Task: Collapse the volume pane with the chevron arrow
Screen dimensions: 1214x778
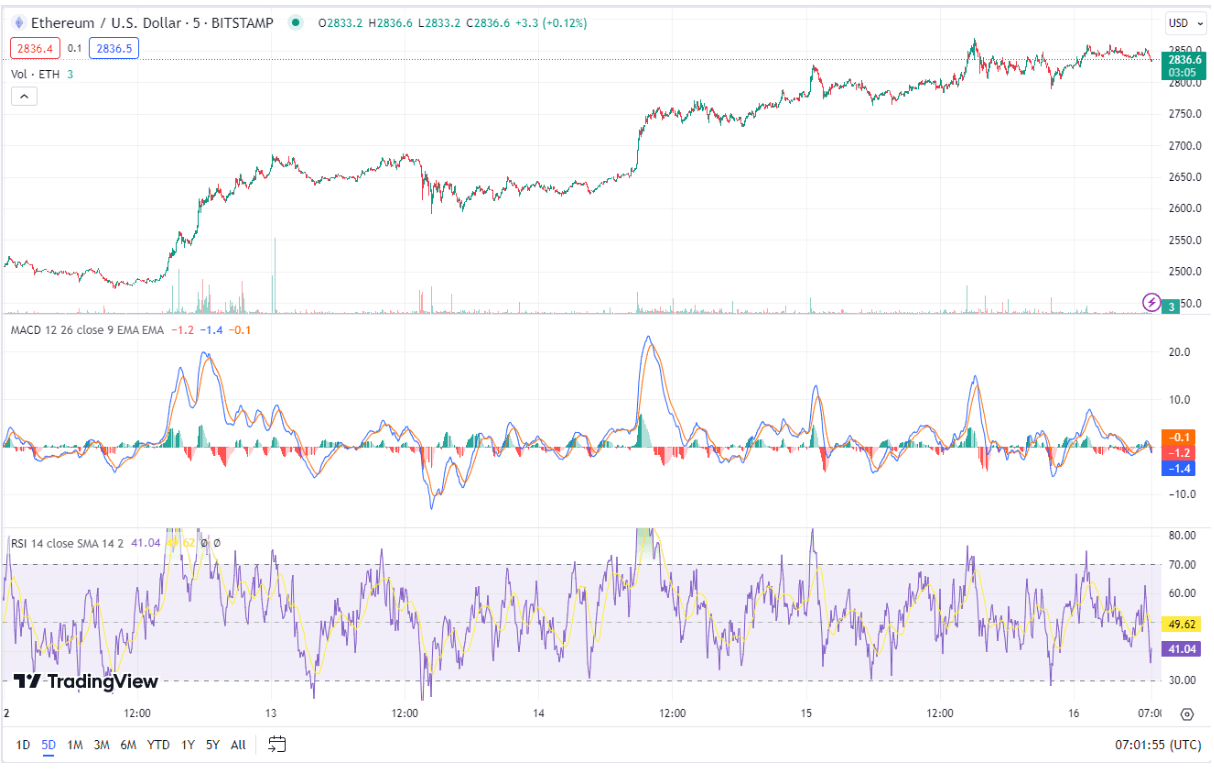Action: tap(23, 96)
